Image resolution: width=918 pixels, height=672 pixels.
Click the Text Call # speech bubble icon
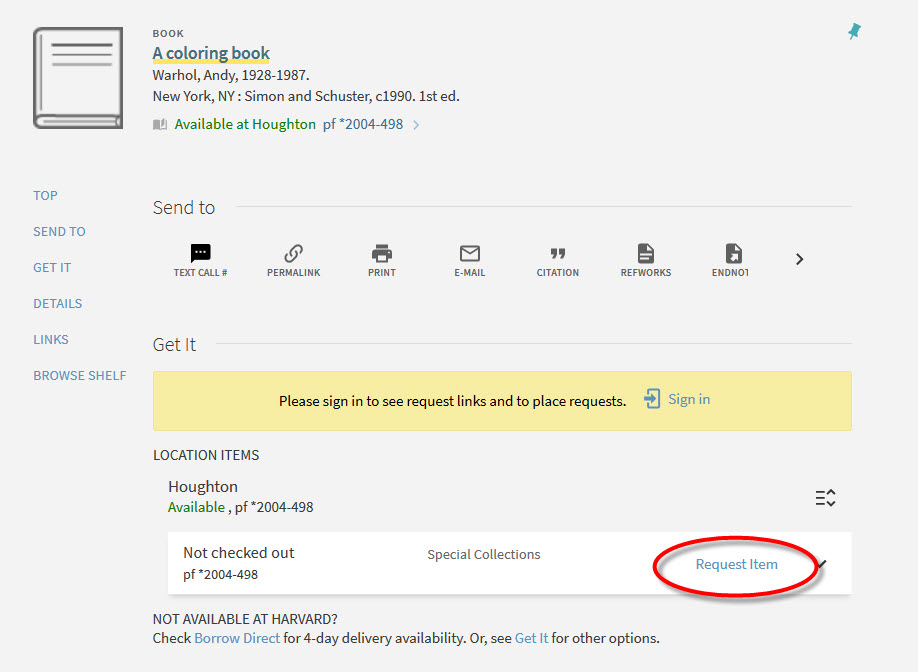click(200, 253)
